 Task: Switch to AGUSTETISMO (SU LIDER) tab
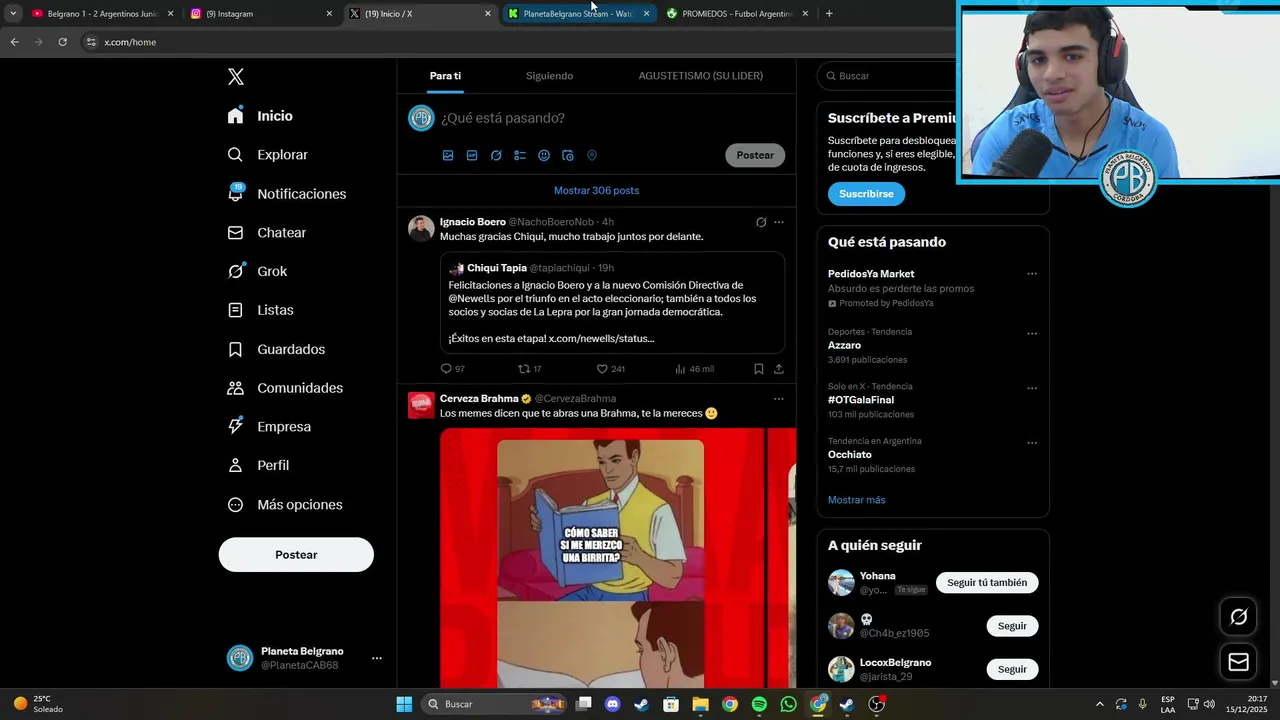[700, 76]
